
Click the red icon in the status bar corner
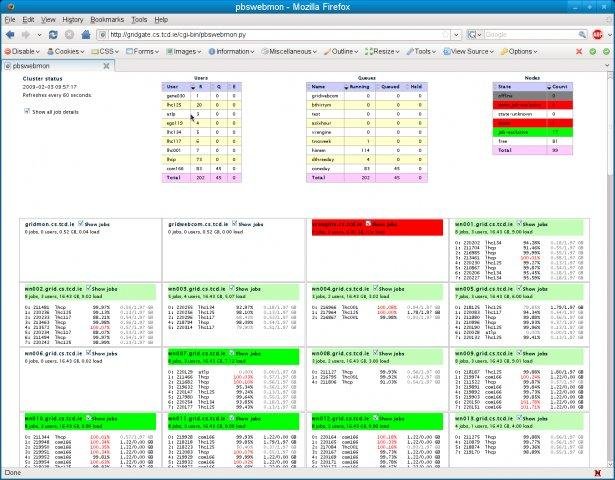click(598, 473)
